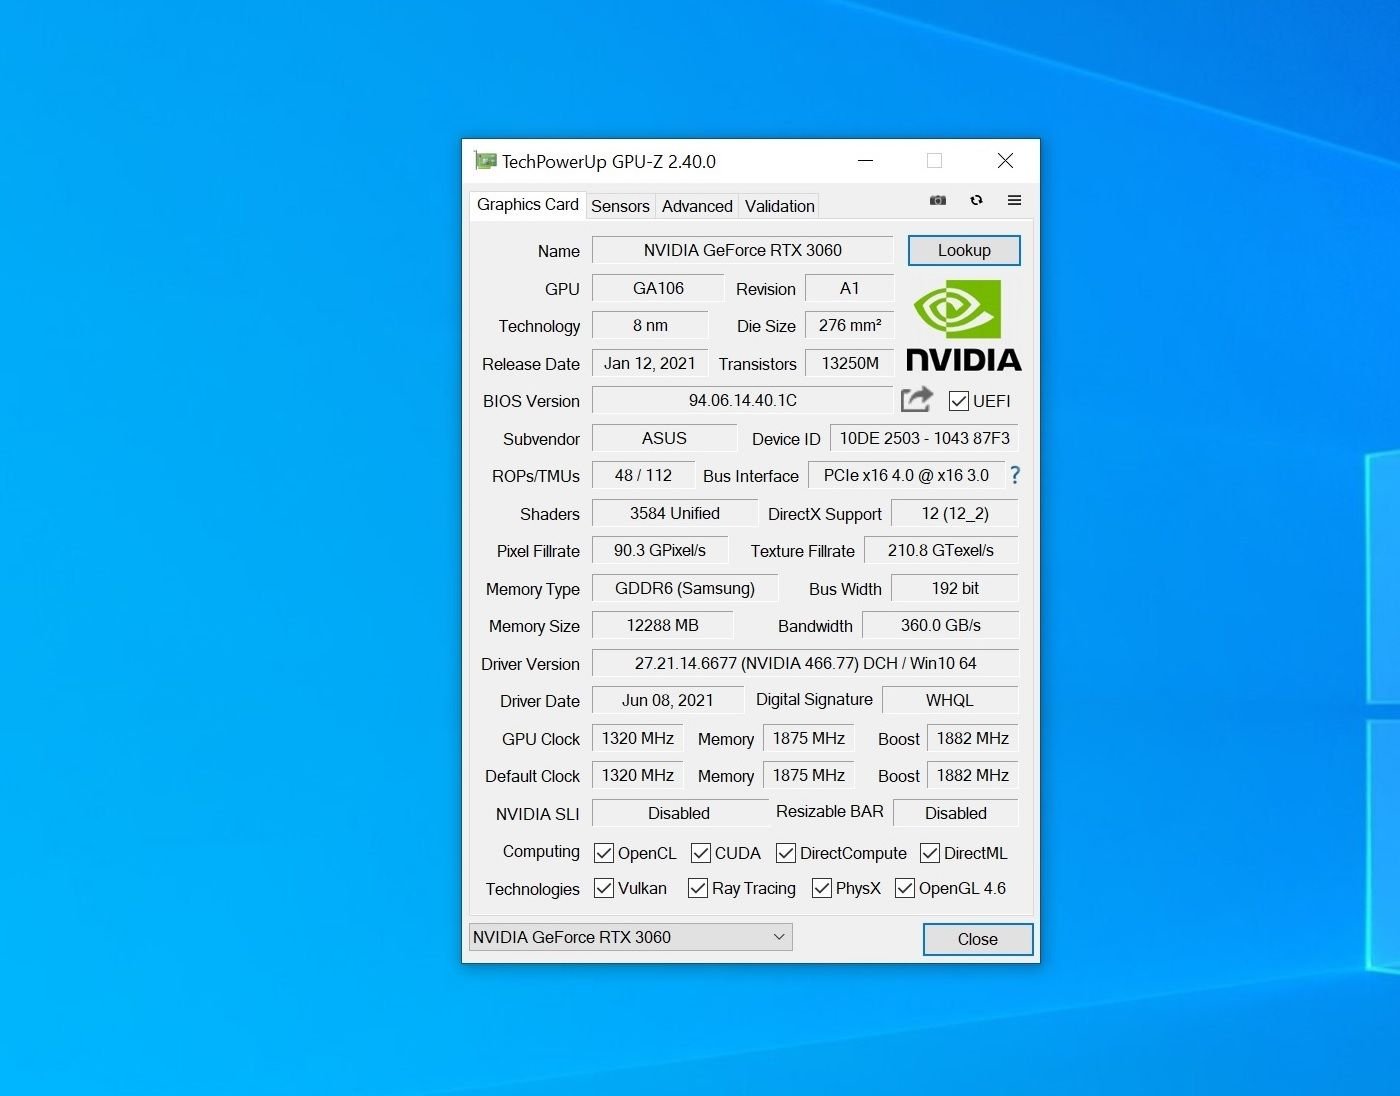This screenshot has width=1400, height=1096.
Task: Click the Lookup button
Action: click(964, 250)
